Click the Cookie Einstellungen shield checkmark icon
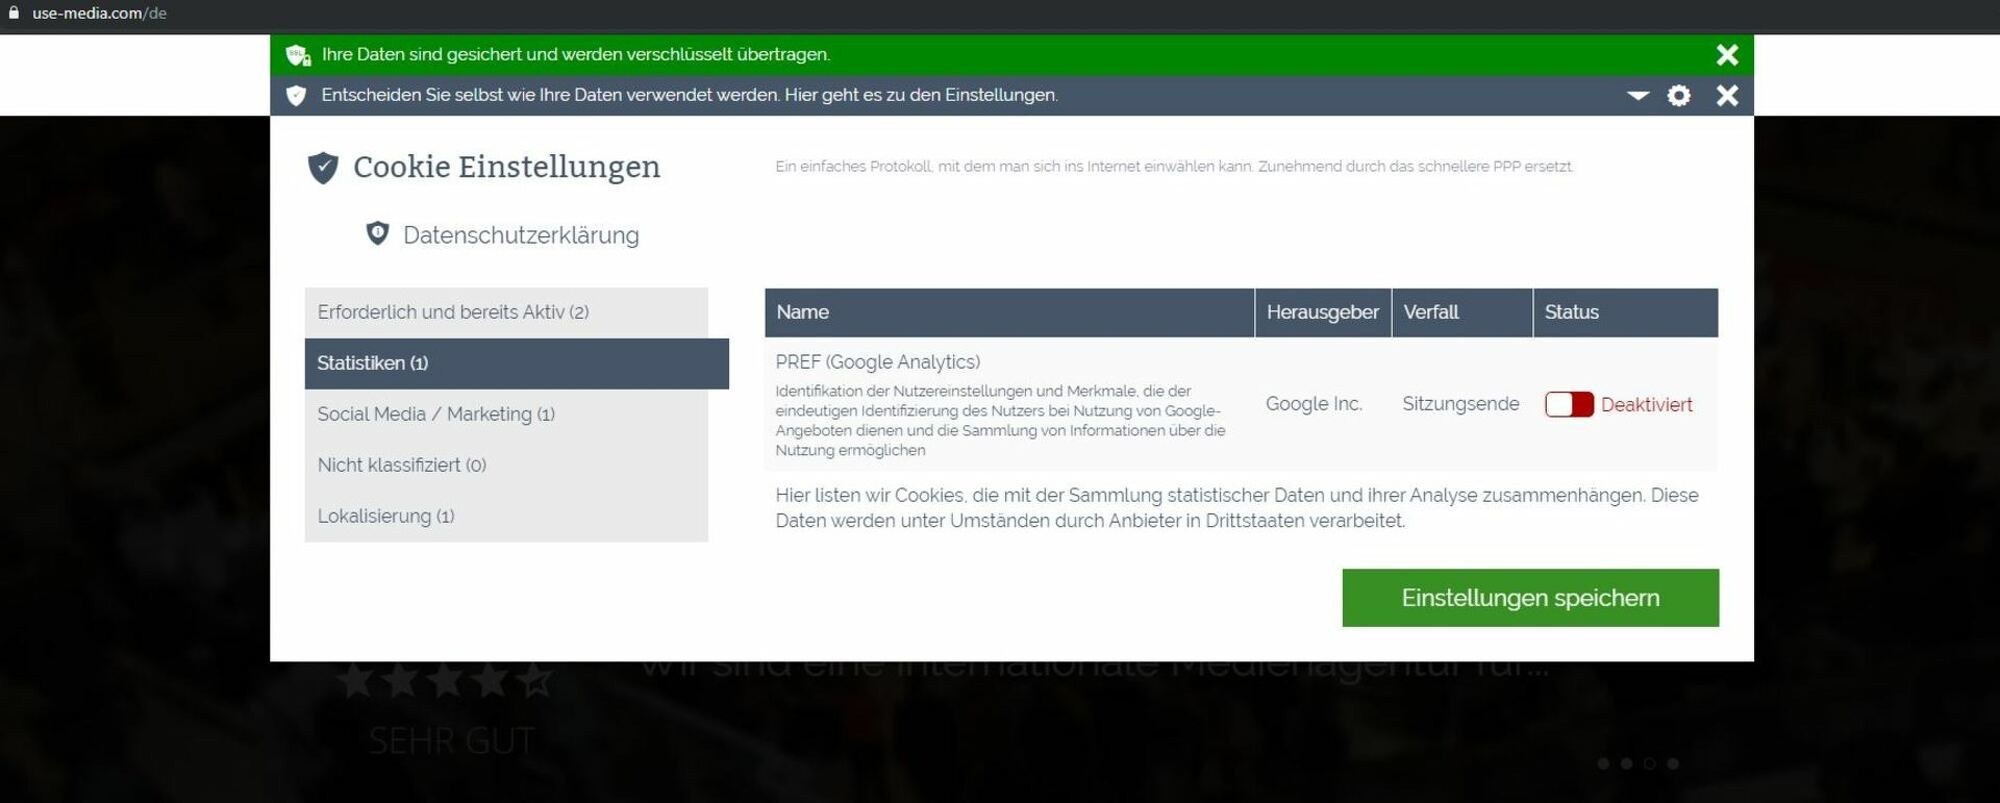 coord(323,167)
